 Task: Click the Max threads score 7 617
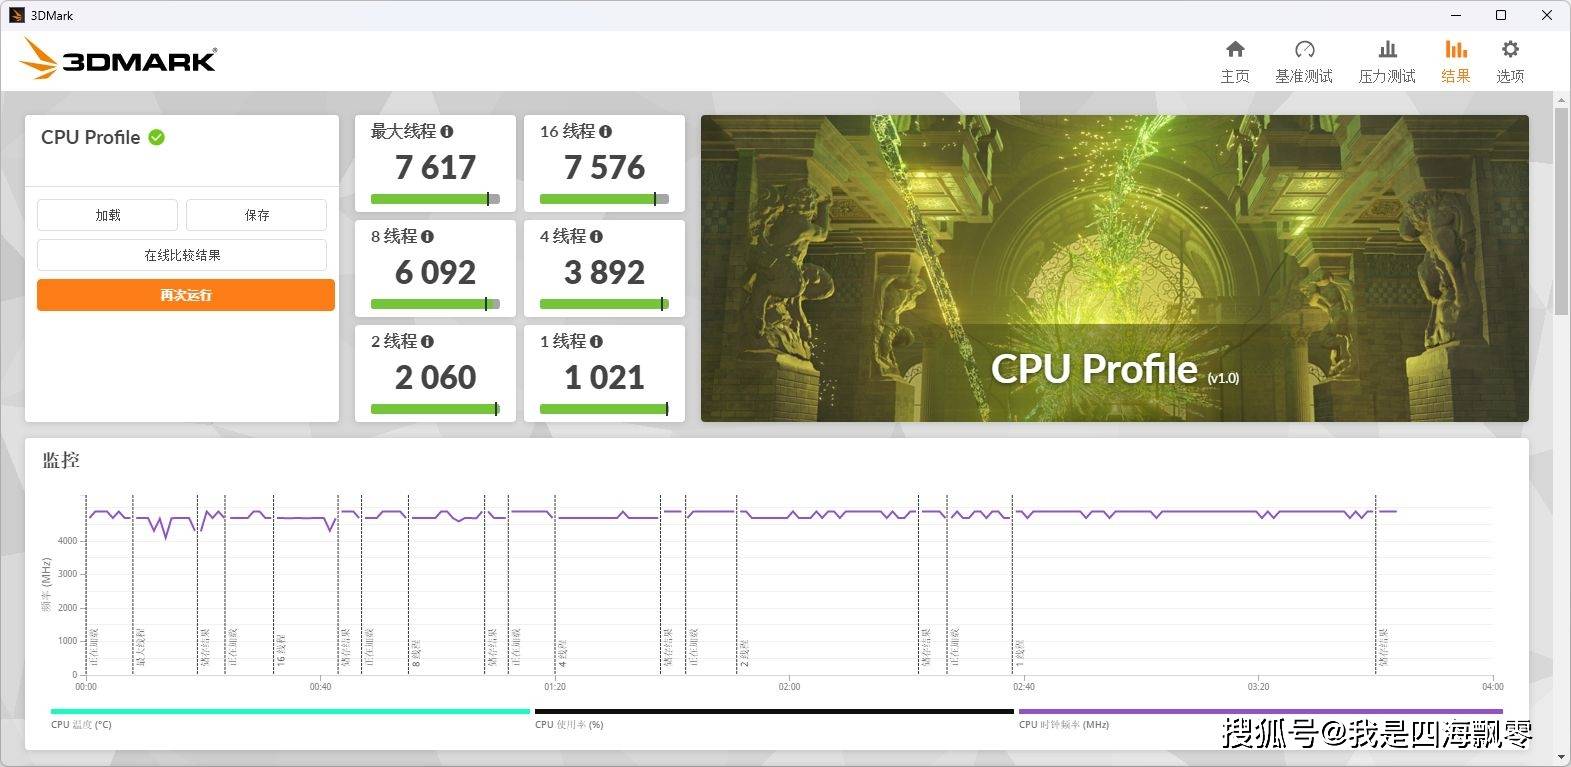coord(435,167)
